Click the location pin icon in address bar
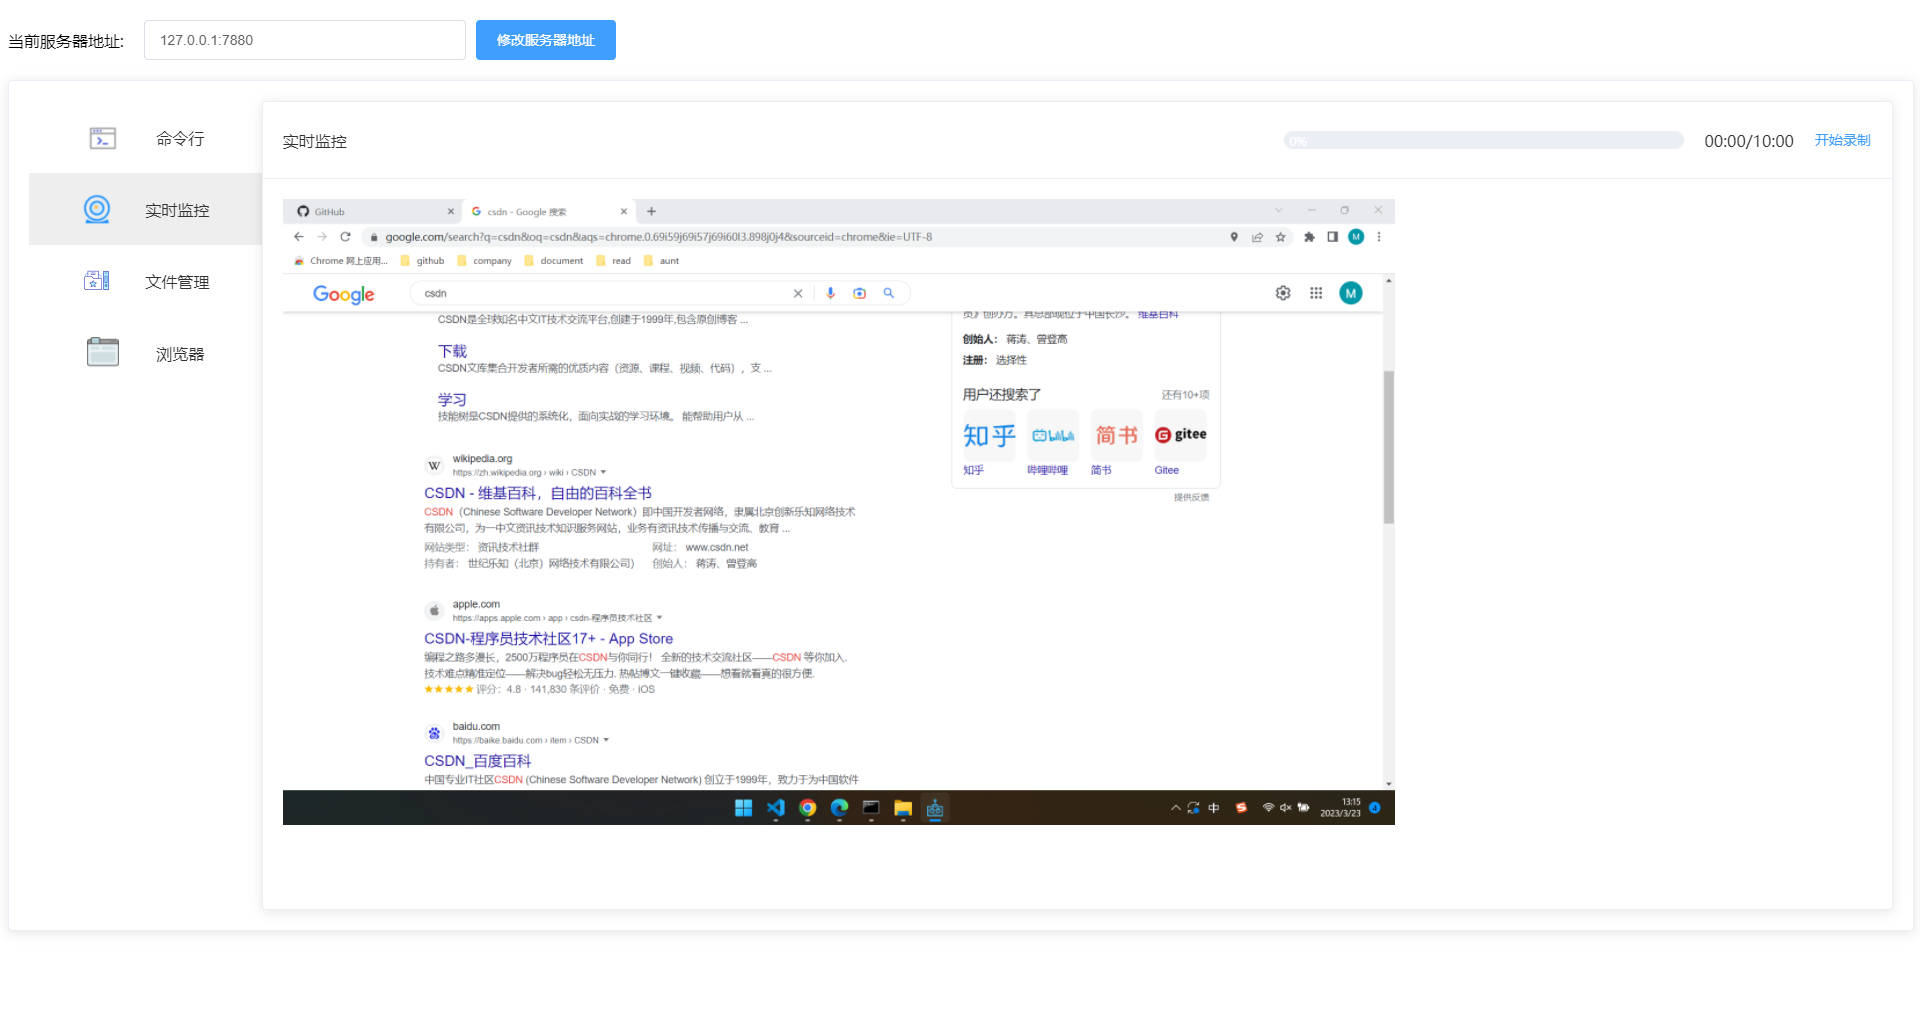The image size is (1920, 1009). 1234,237
